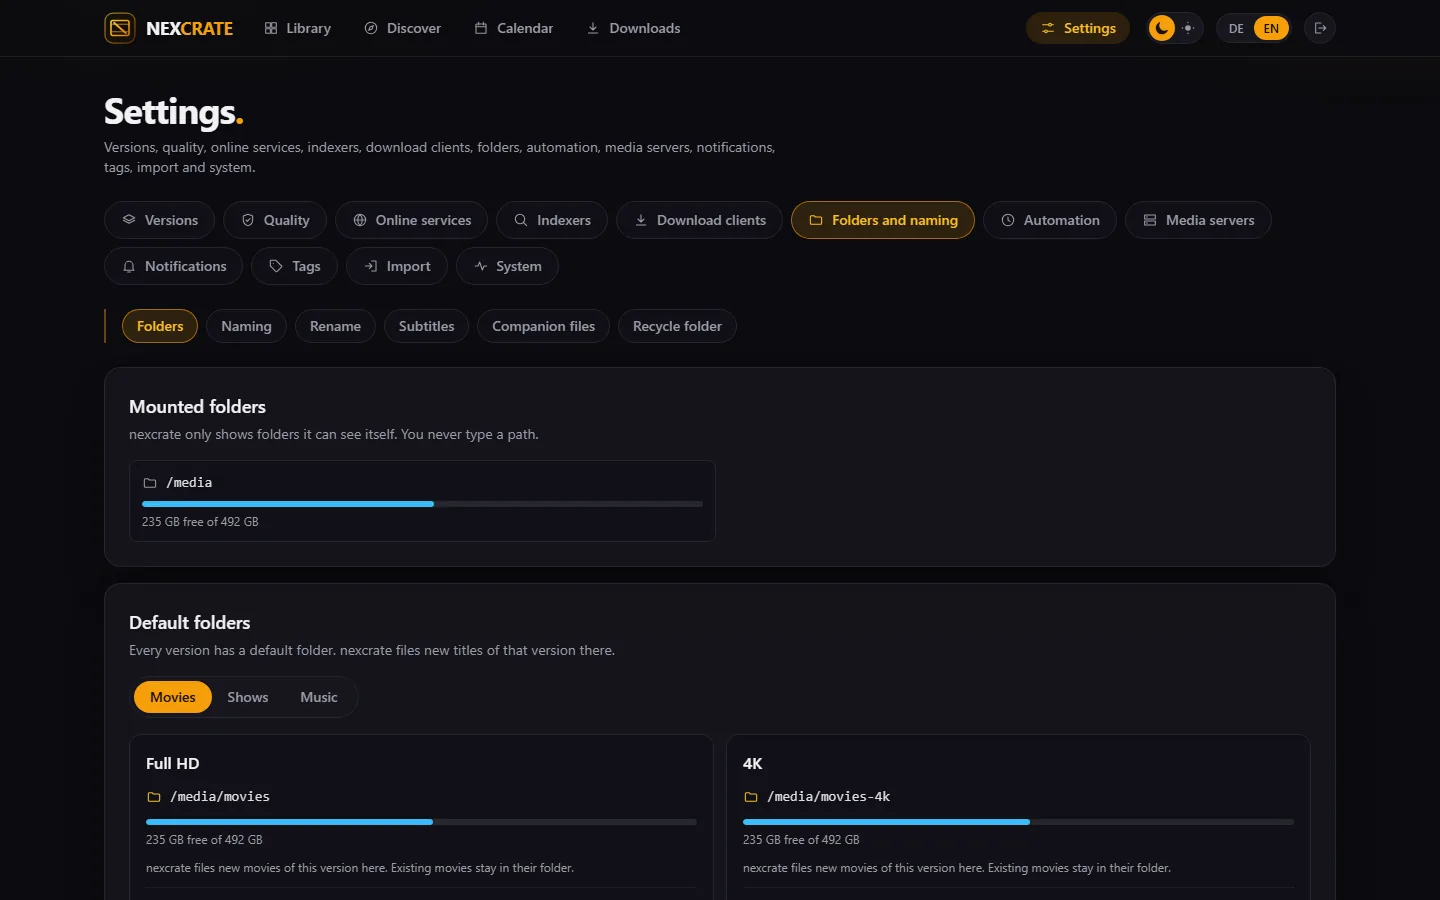
Task: Open Download clients settings
Action: click(x=699, y=220)
